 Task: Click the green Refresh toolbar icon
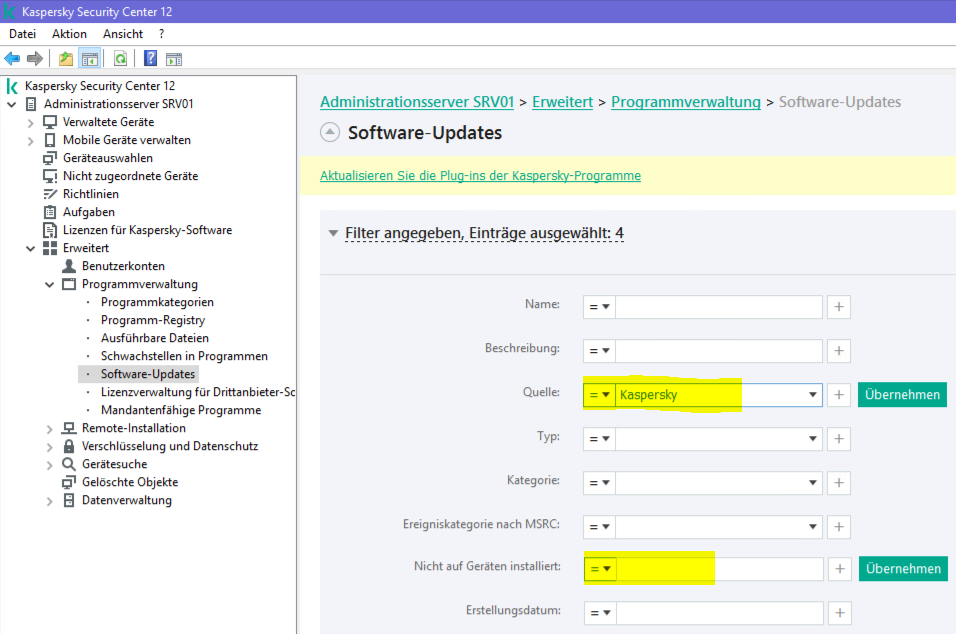pyautogui.click(x=121, y=59)
